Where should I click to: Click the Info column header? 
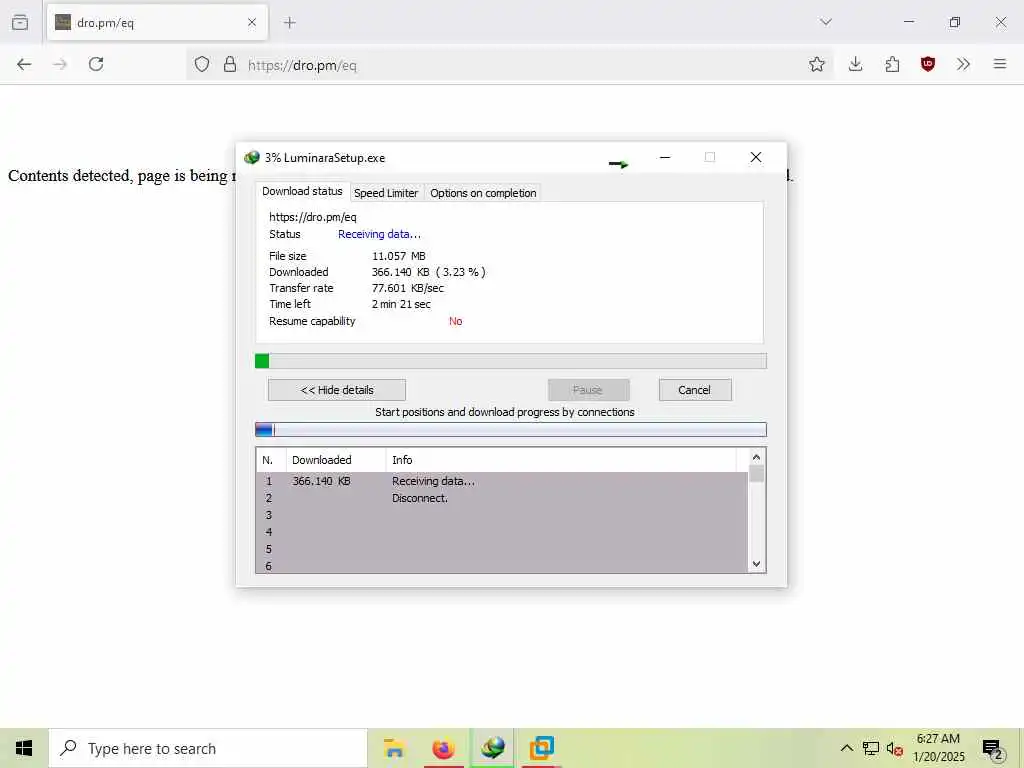point(561,460)
